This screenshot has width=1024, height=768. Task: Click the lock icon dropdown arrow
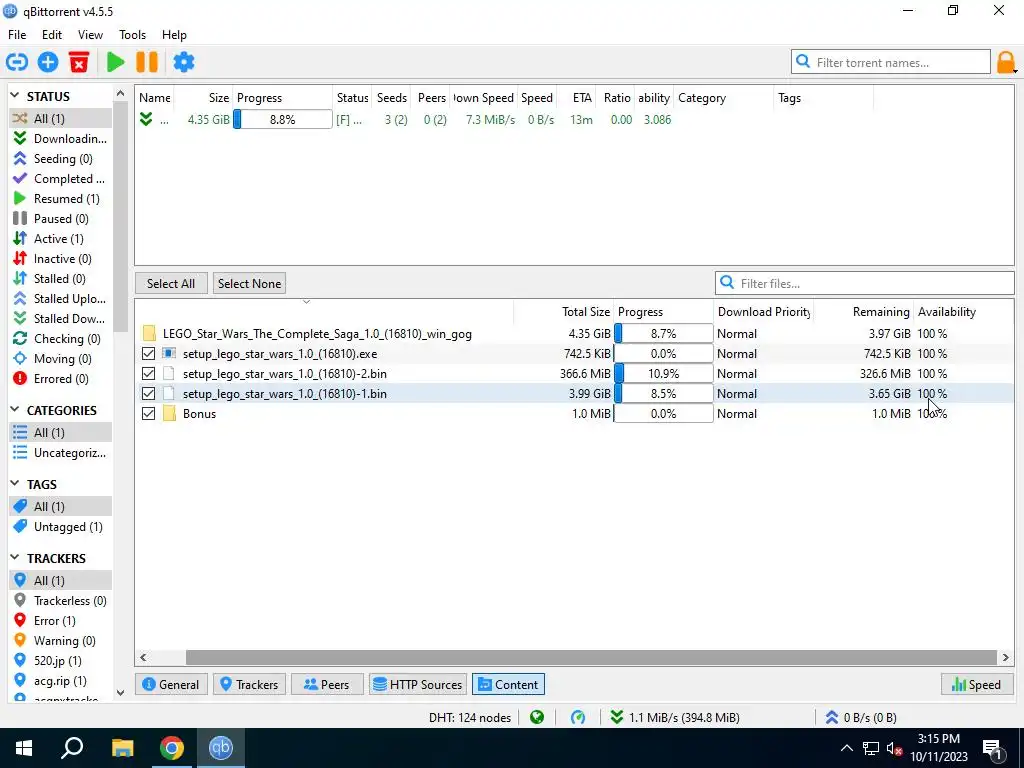[1016, 70]
